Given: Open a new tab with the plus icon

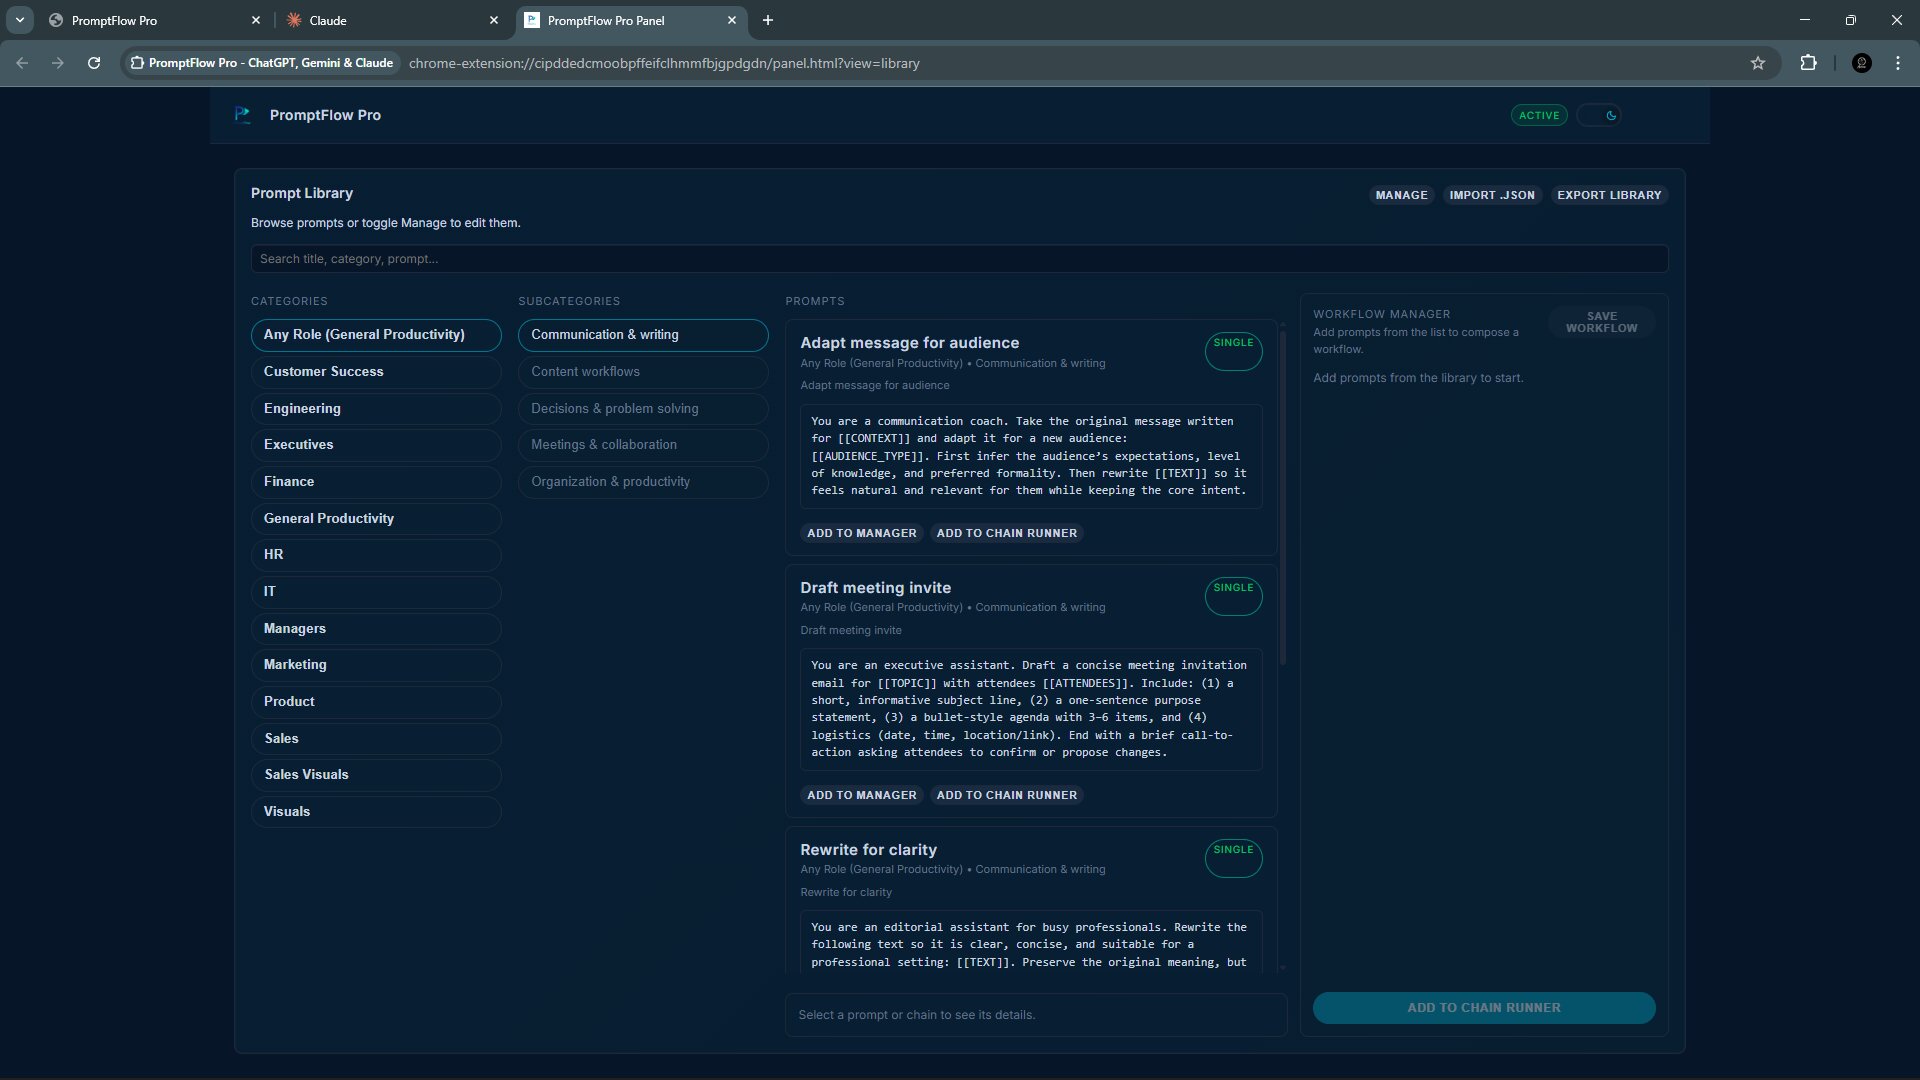Looking at the screenshot, I should point(768,20).
